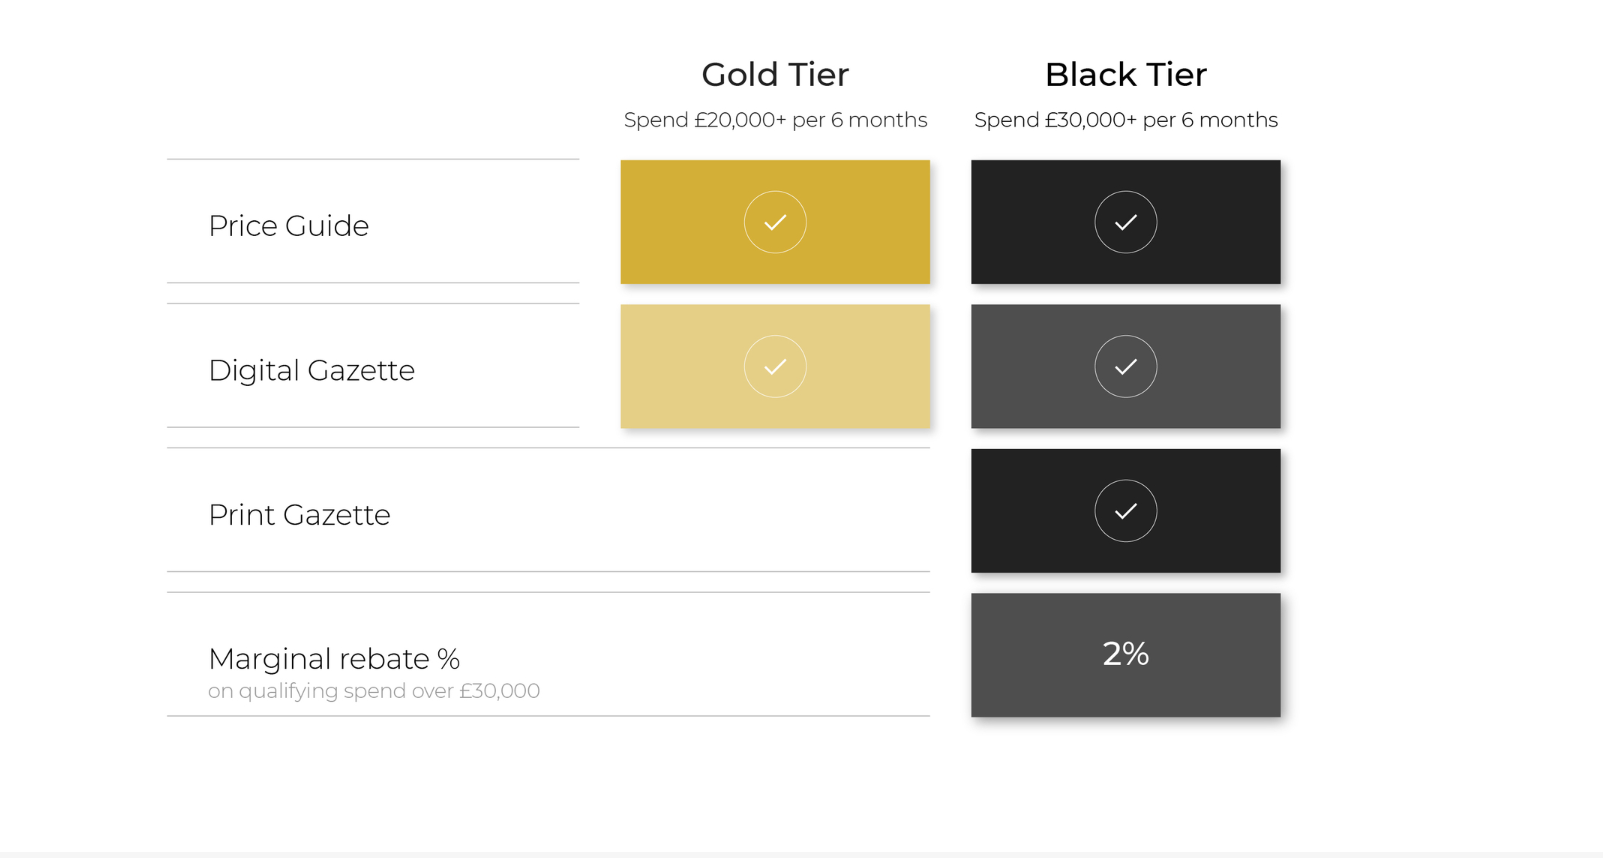The image size is (1603, 858).
Task: Select the Black Tier heading
Action: pos(1126,74)
